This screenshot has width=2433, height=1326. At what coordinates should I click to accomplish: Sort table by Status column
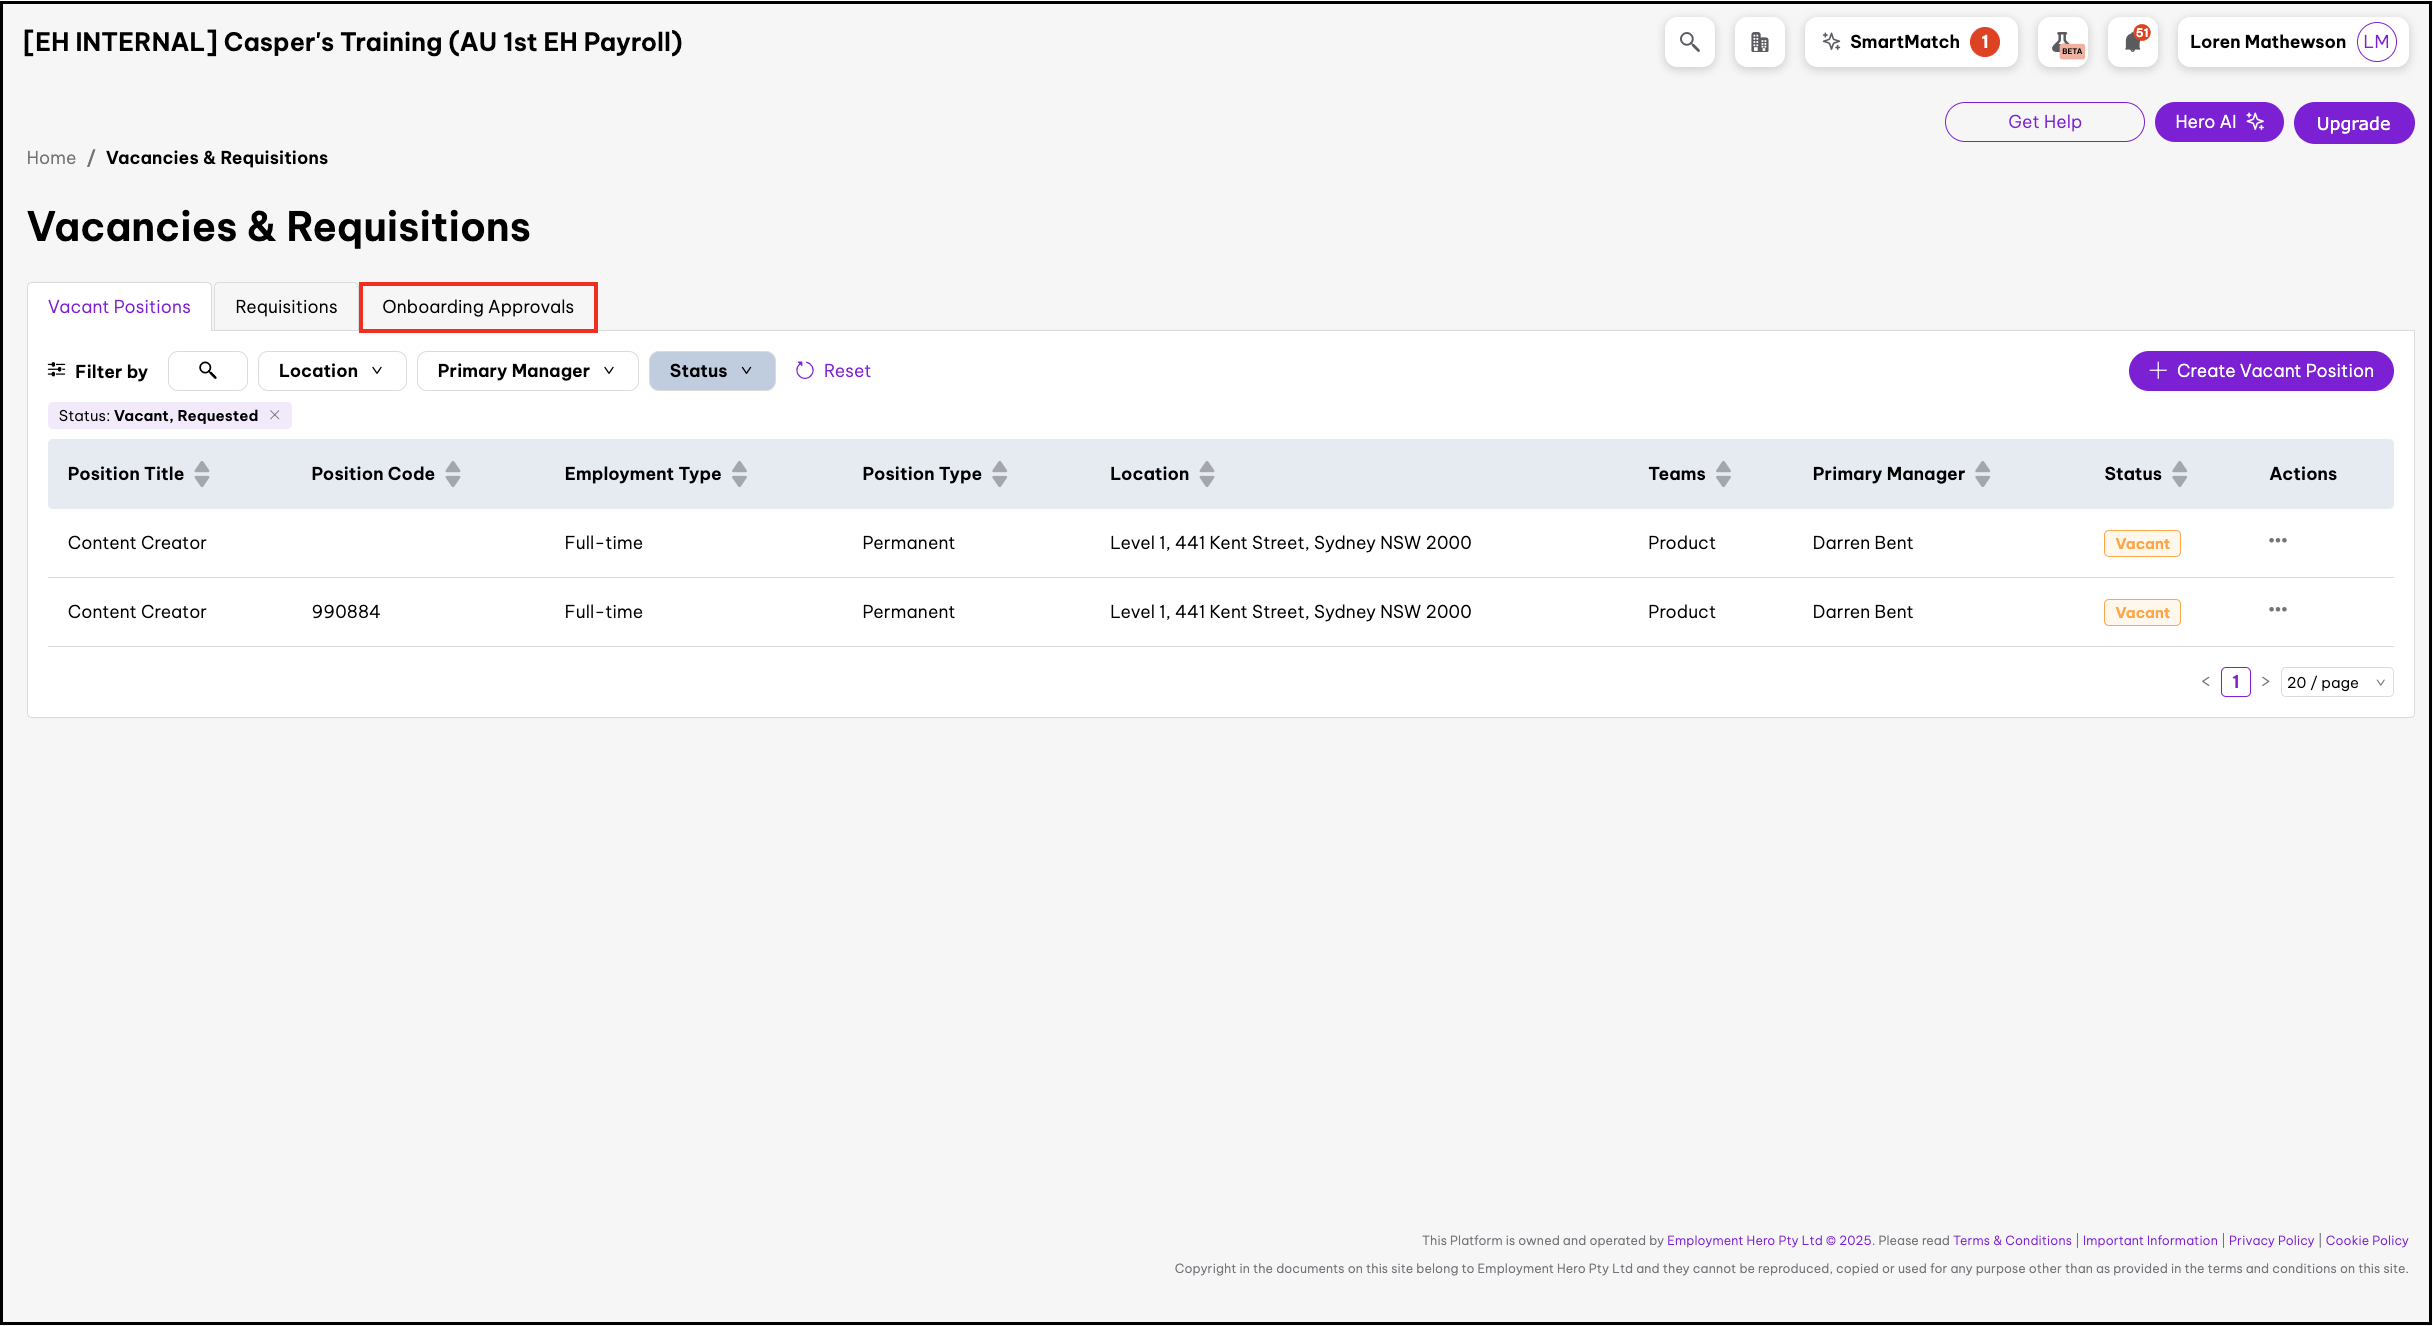2179,474
